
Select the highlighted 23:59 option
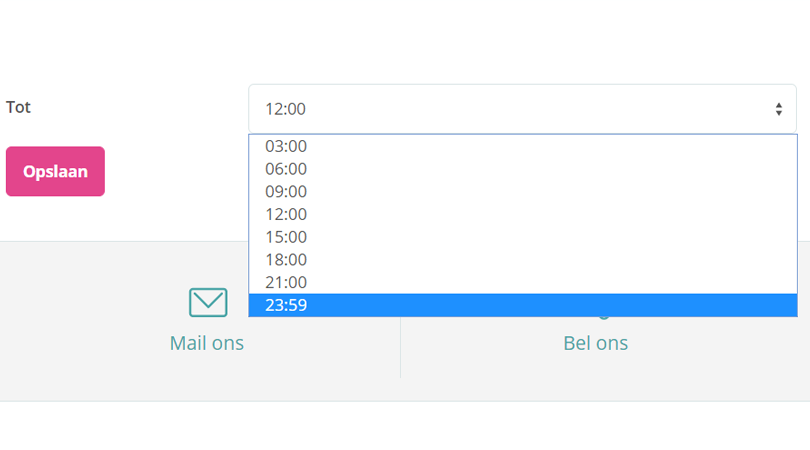[x=286, y=305]
